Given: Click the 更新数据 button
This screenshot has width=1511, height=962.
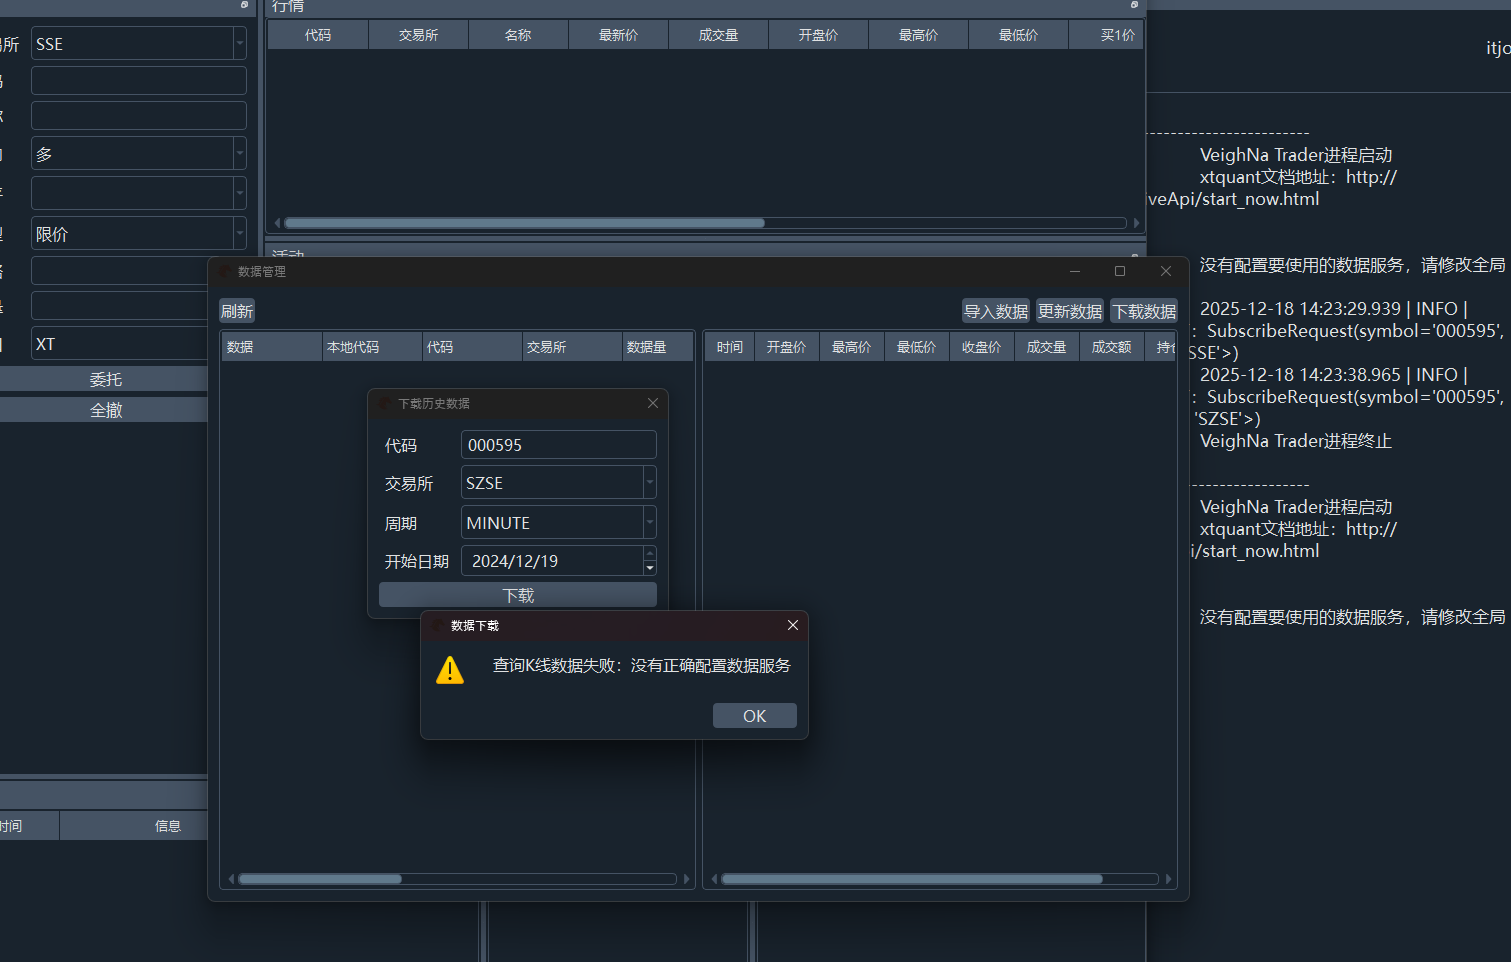Looking at the screenshot, I should (1069, 311).
